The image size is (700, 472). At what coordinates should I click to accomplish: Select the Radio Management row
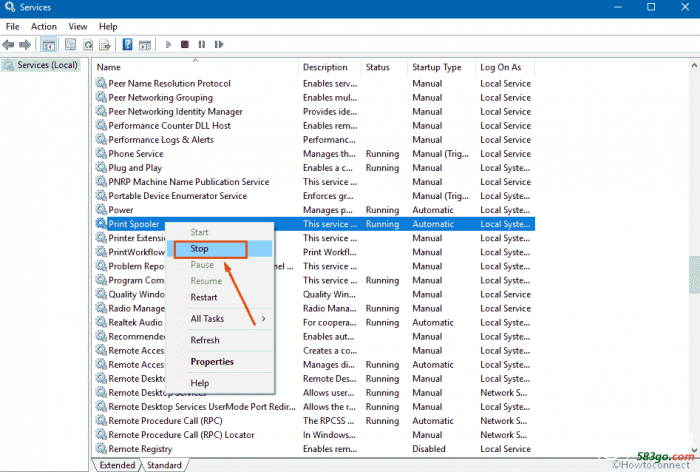[314, 308]
